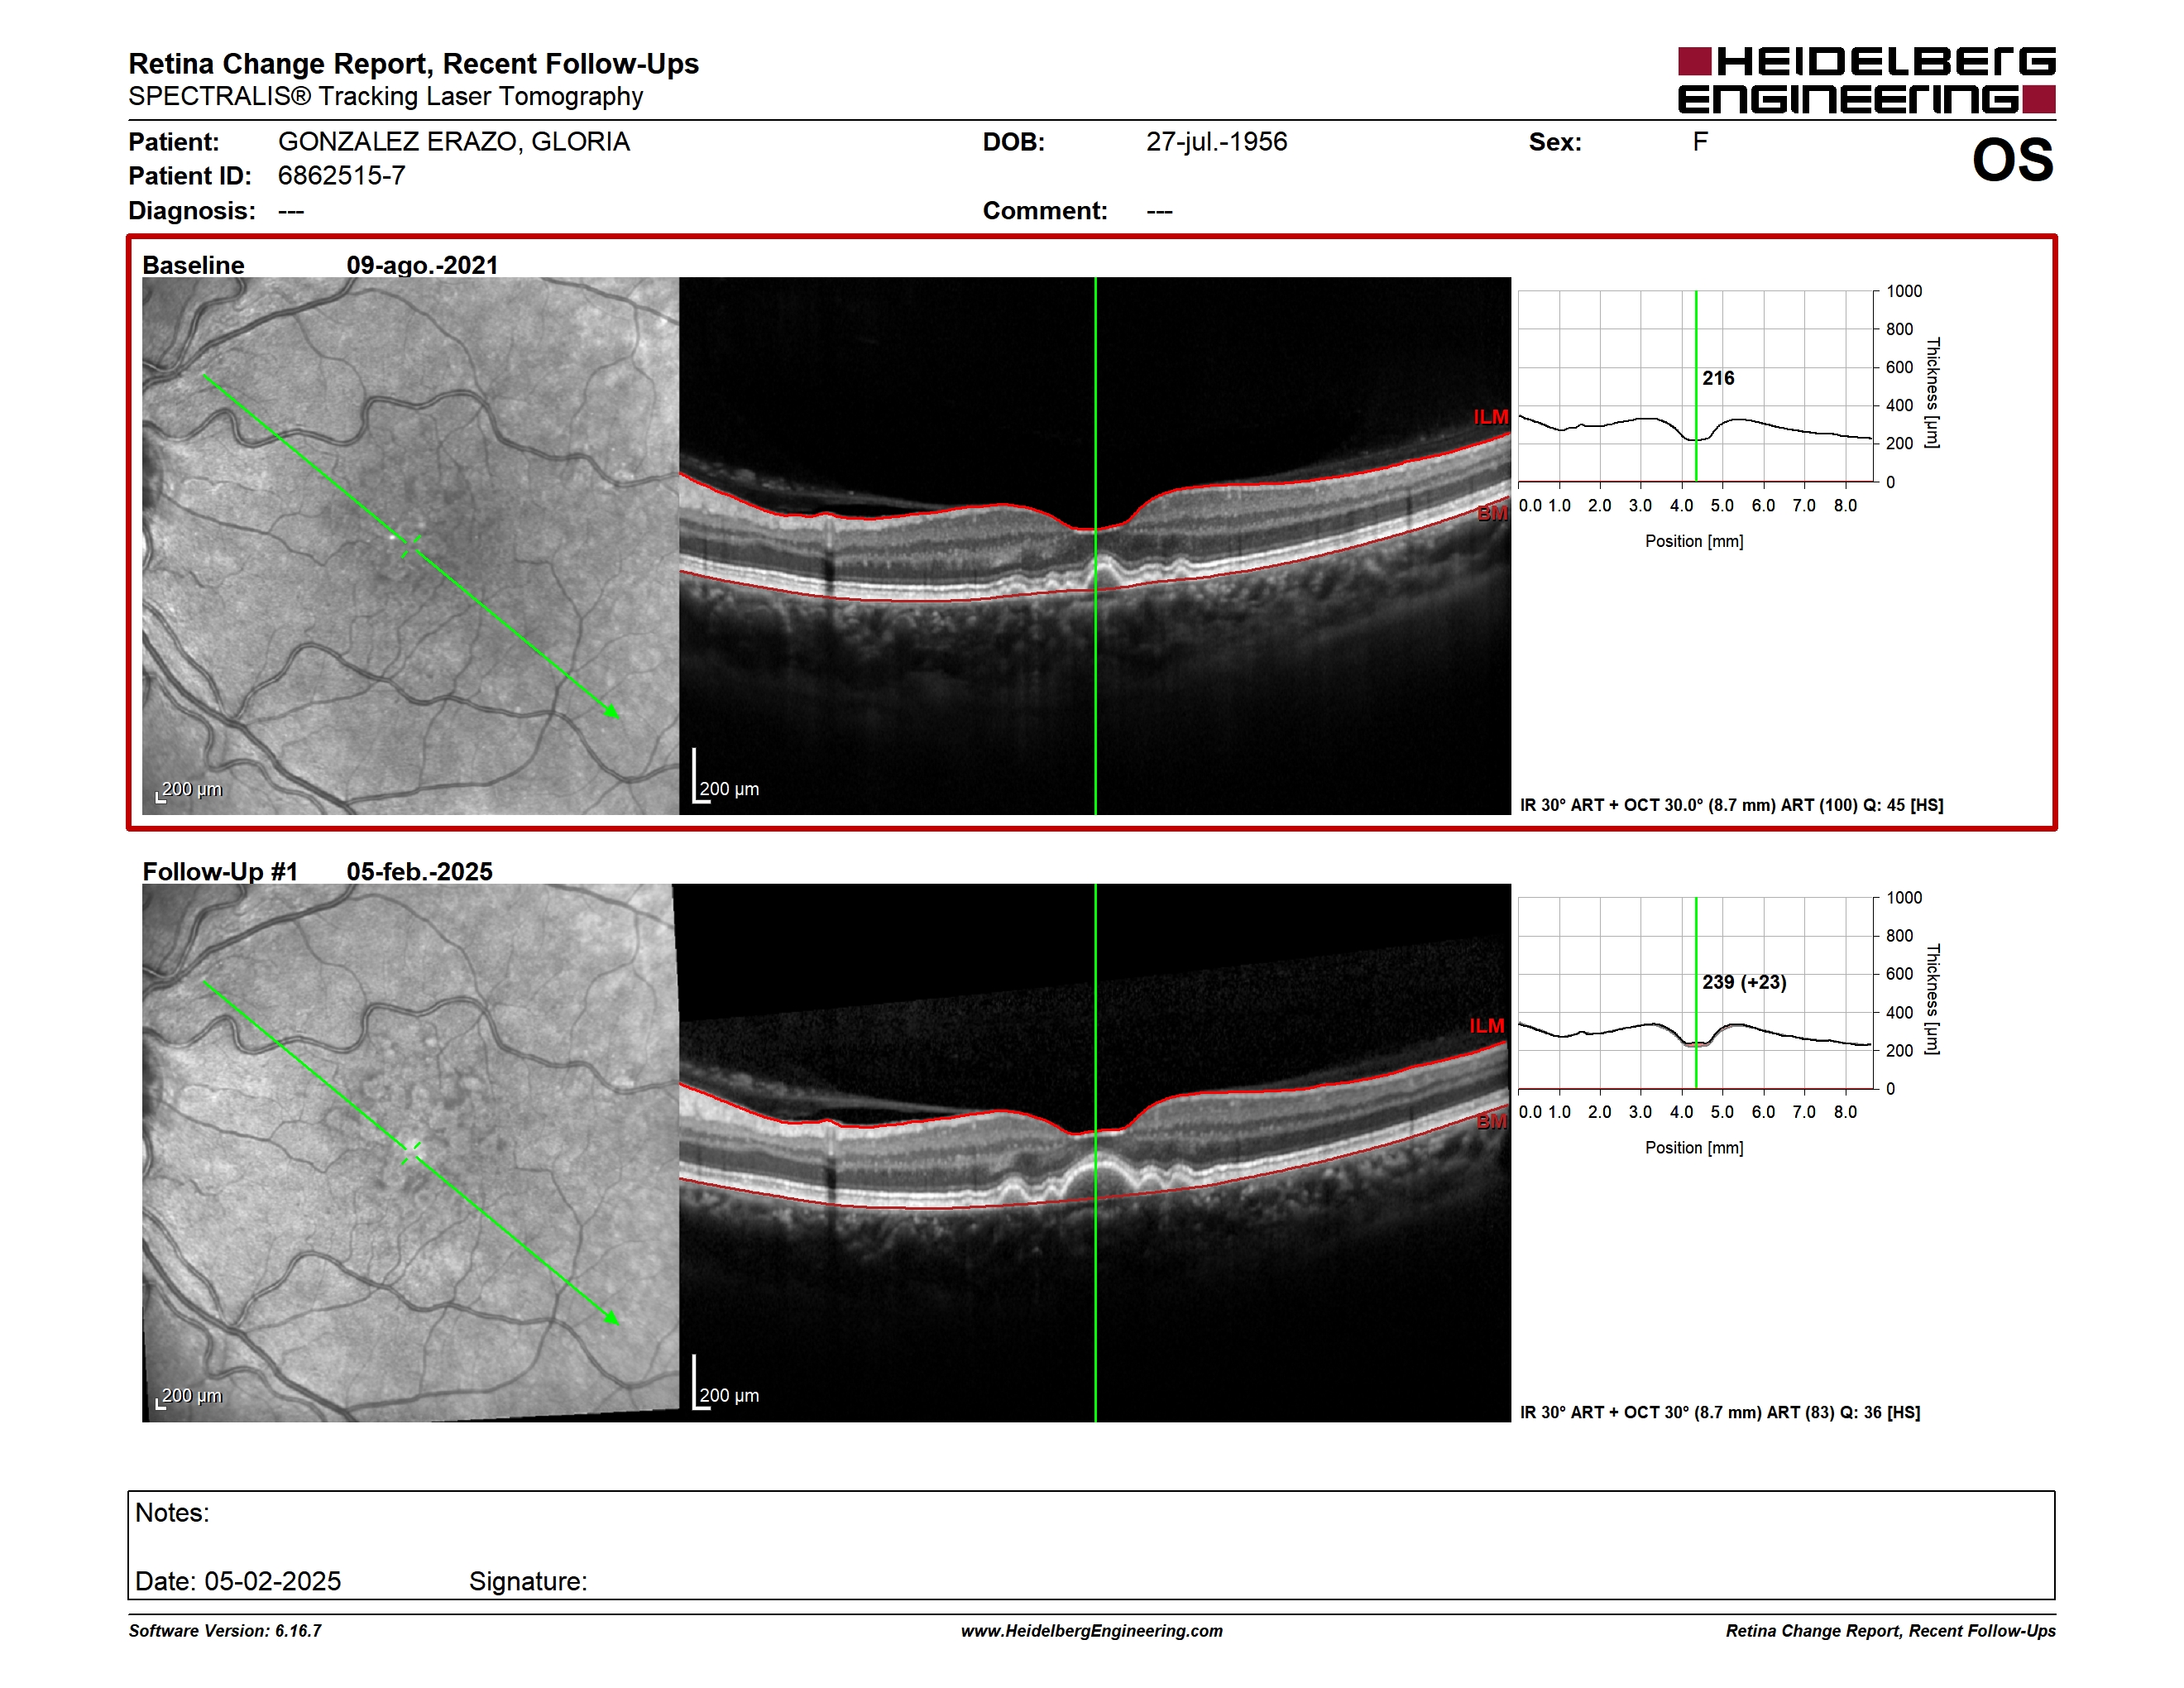Click the red ILM label in Follow-Up scan
This screenshot has width=2184, height=1688.
(x=1487, y=1026)
